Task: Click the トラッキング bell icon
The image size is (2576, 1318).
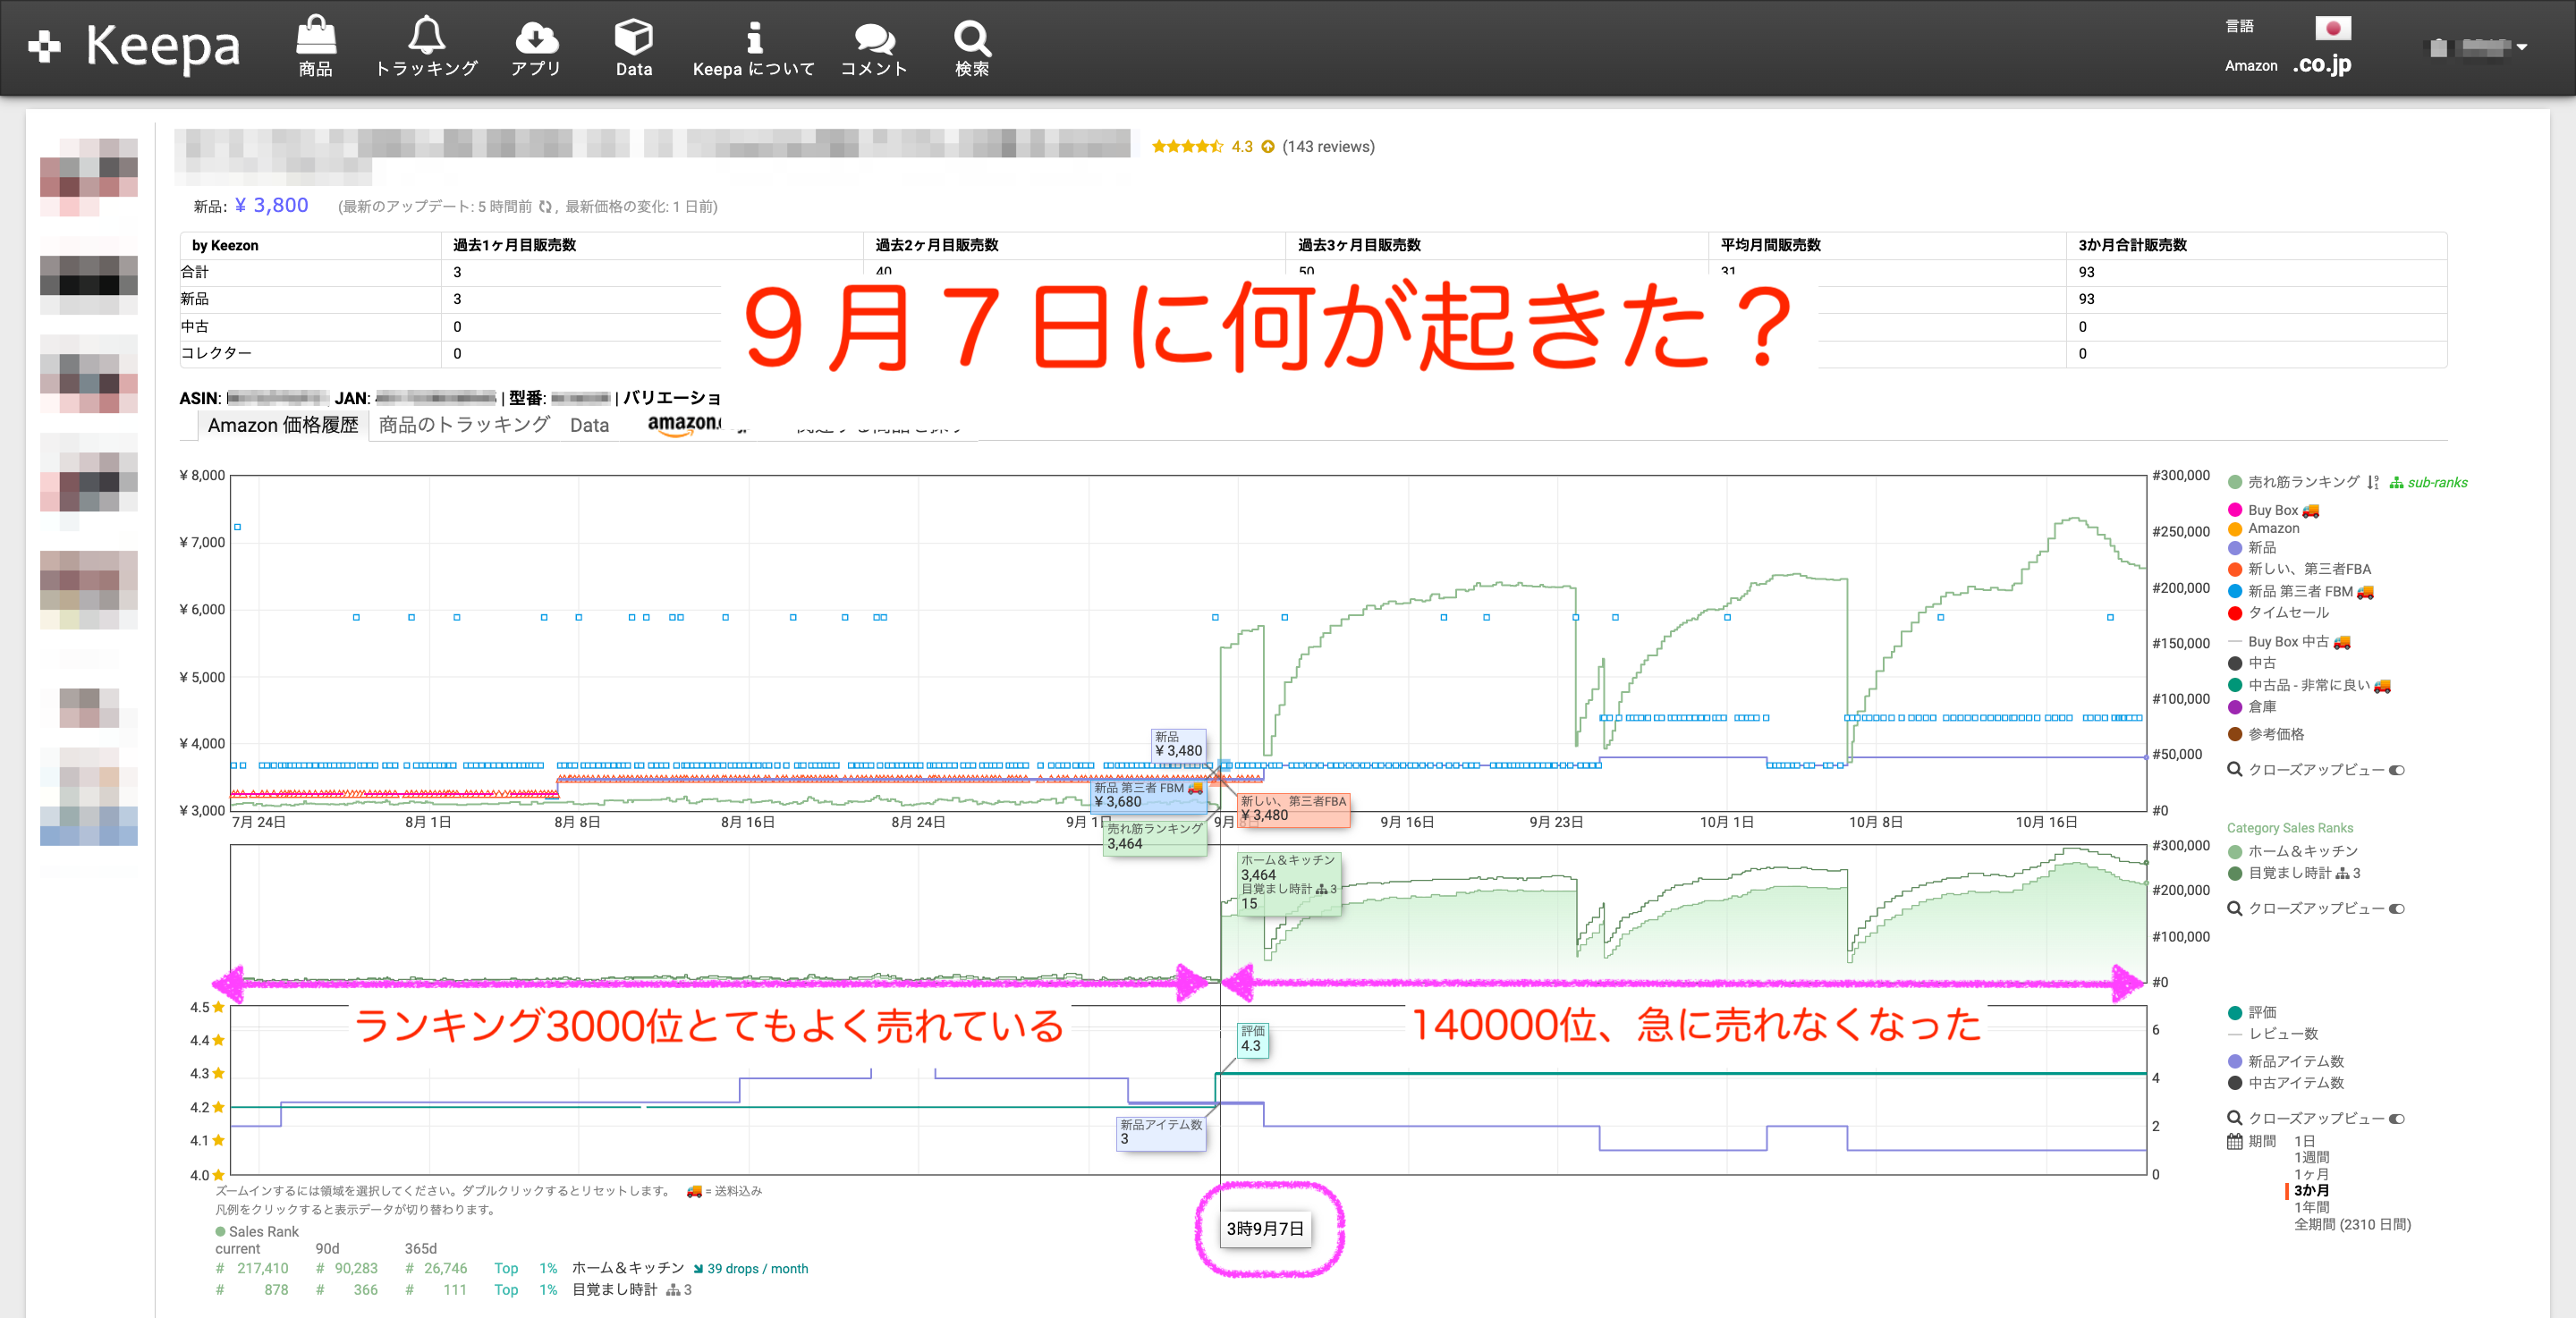Action: click(426, 37)
